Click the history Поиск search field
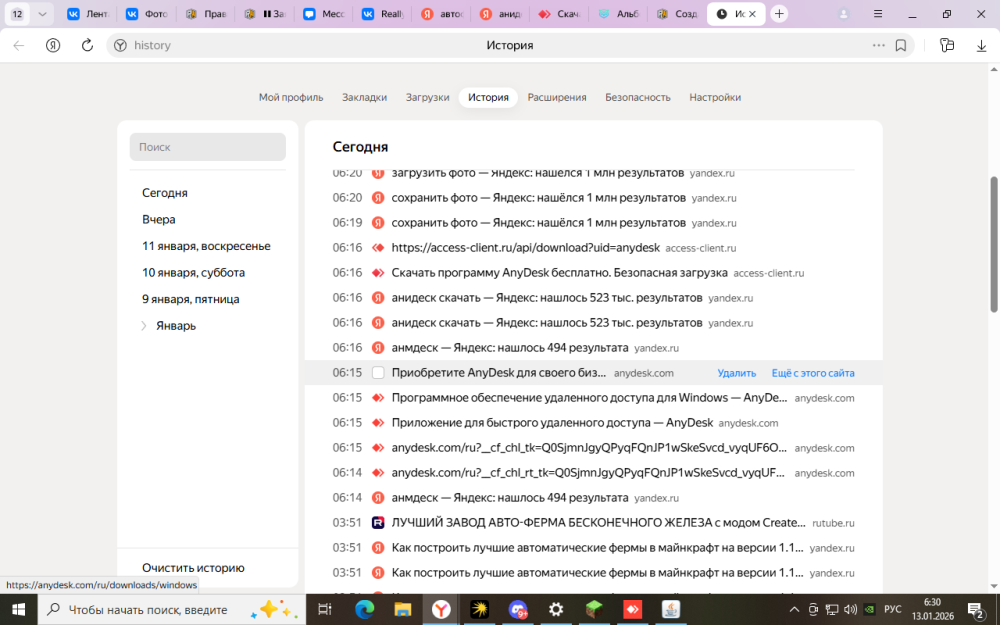This screenshot has height=625, width=1000. 208,147
